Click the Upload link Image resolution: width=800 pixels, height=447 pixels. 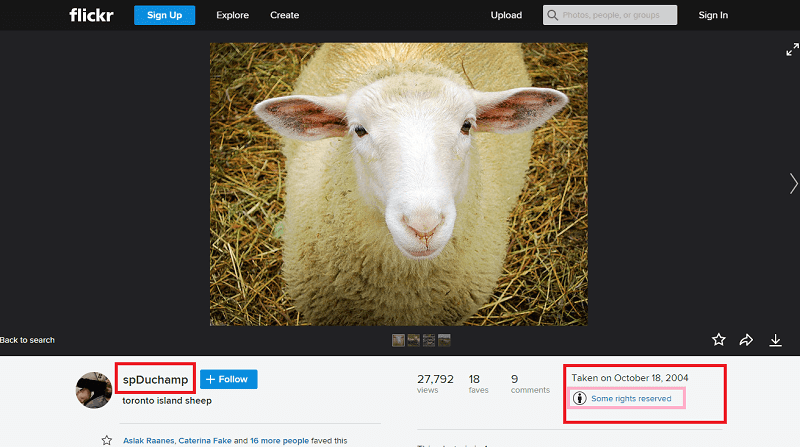click(x=506, y=15)
